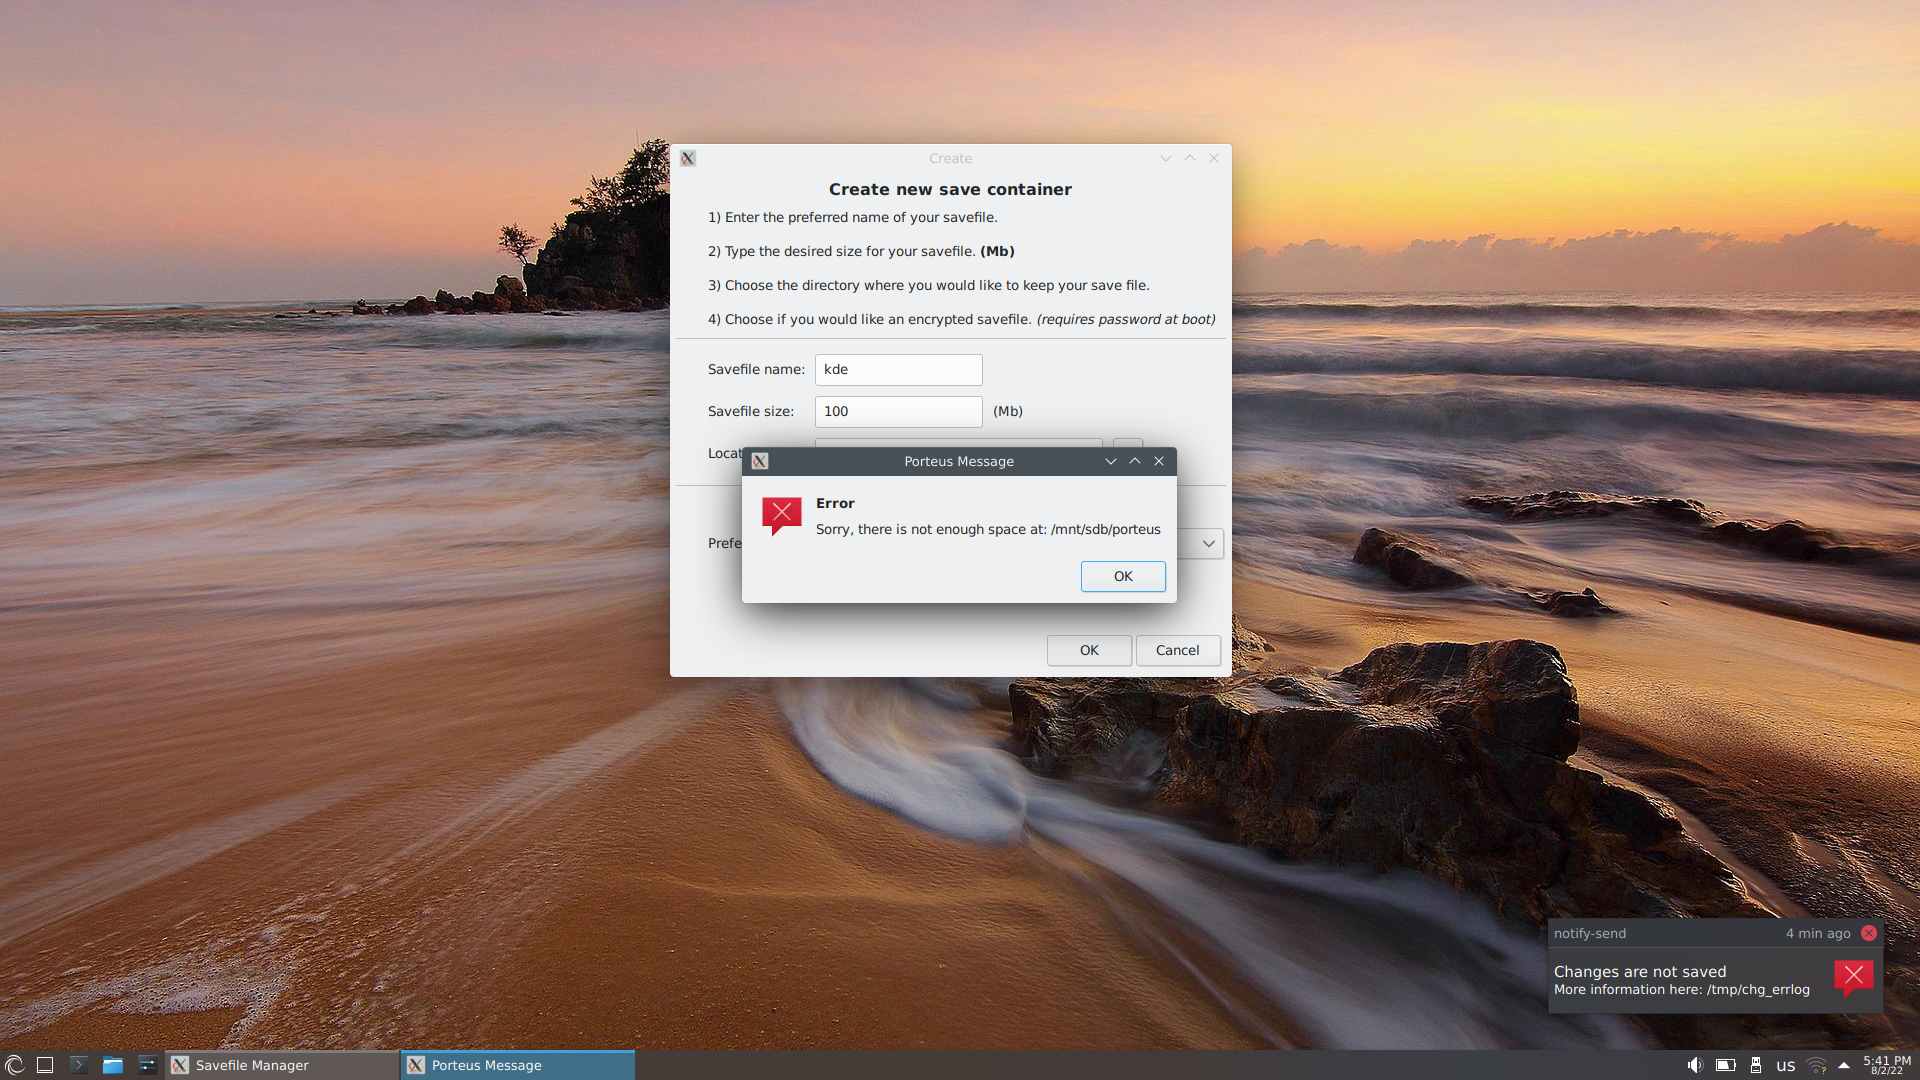Click the clock showing 5:41 PM
Viewport: 1920px width, 1080px height.
[x=1887, y=1065]
